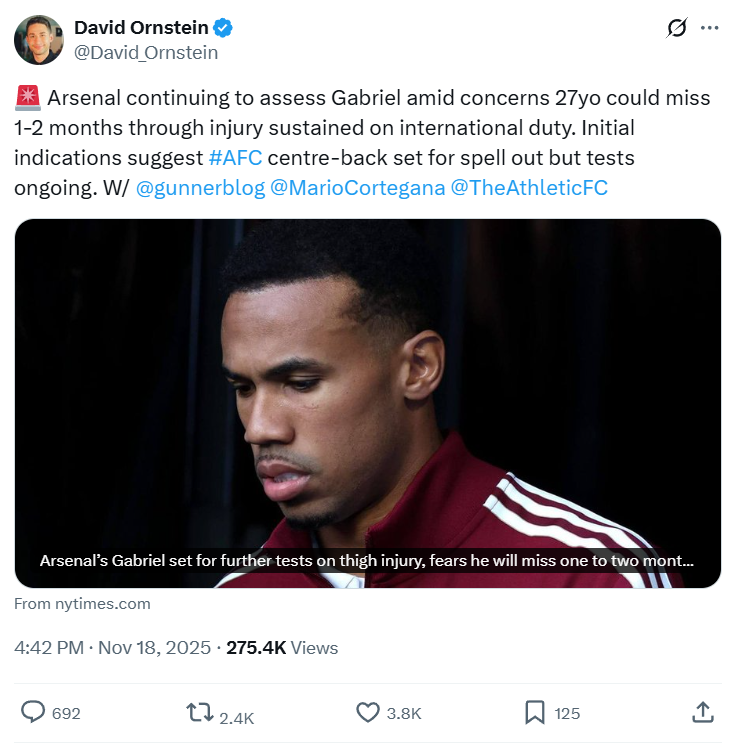Click the 'From nytimes.com' source link
The height and width of the screenshot is (750, 739).
pyautogui.click(x=83, y=603)
